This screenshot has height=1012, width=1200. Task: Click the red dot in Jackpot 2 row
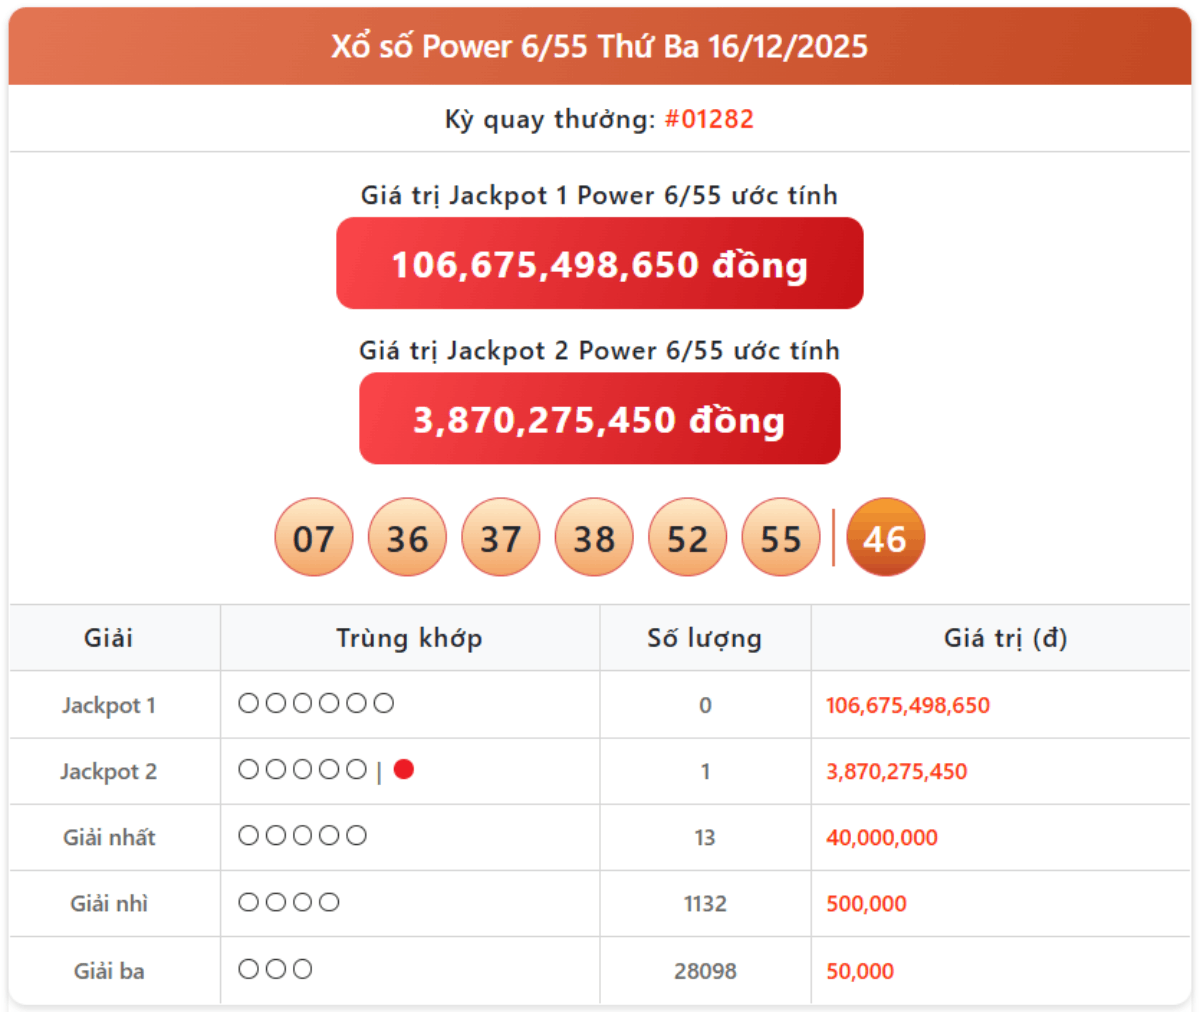(x=404, y=769)
